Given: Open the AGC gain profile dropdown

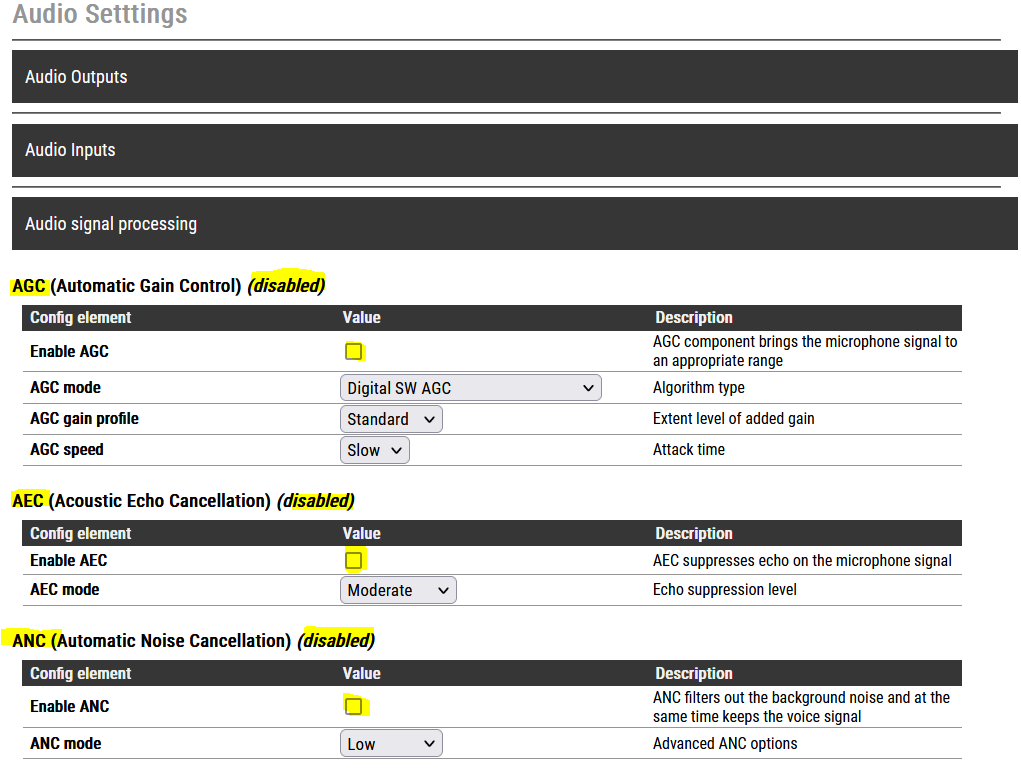Looking at the screenshot, I should pos(391,419).
